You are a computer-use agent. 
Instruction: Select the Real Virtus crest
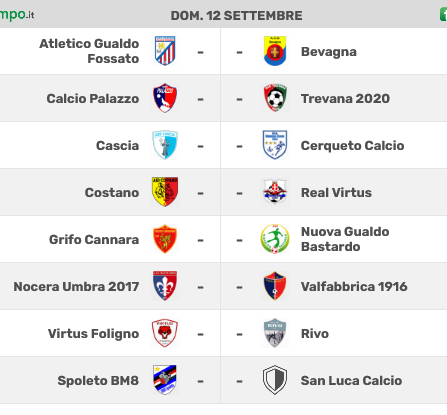[x=275, y=191]
